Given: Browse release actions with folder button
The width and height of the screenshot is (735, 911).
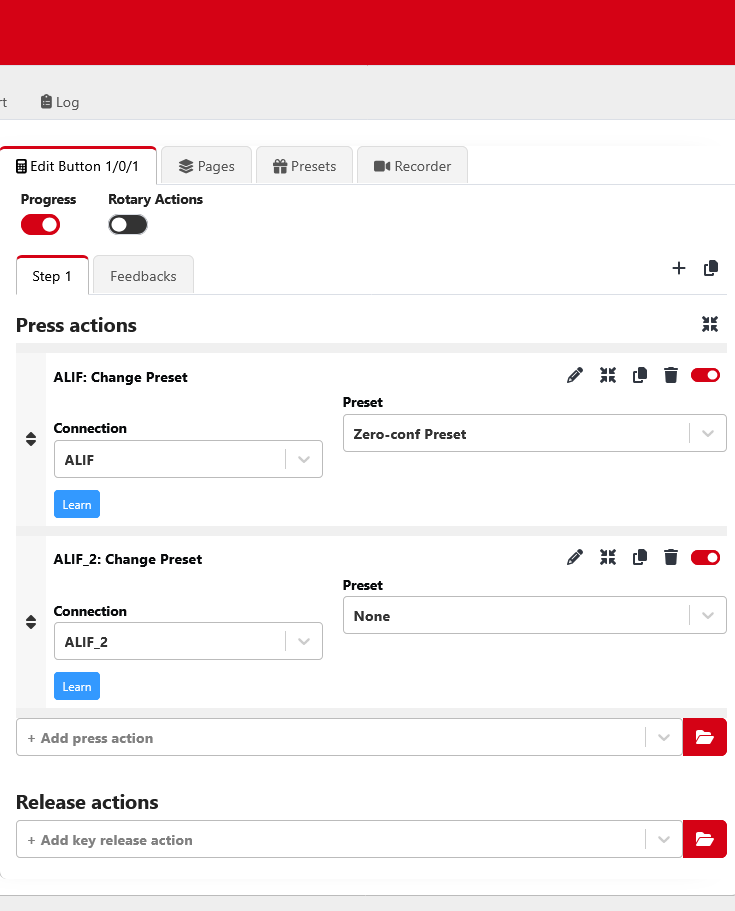Looking at the screenshot, I should click(704, 839).
